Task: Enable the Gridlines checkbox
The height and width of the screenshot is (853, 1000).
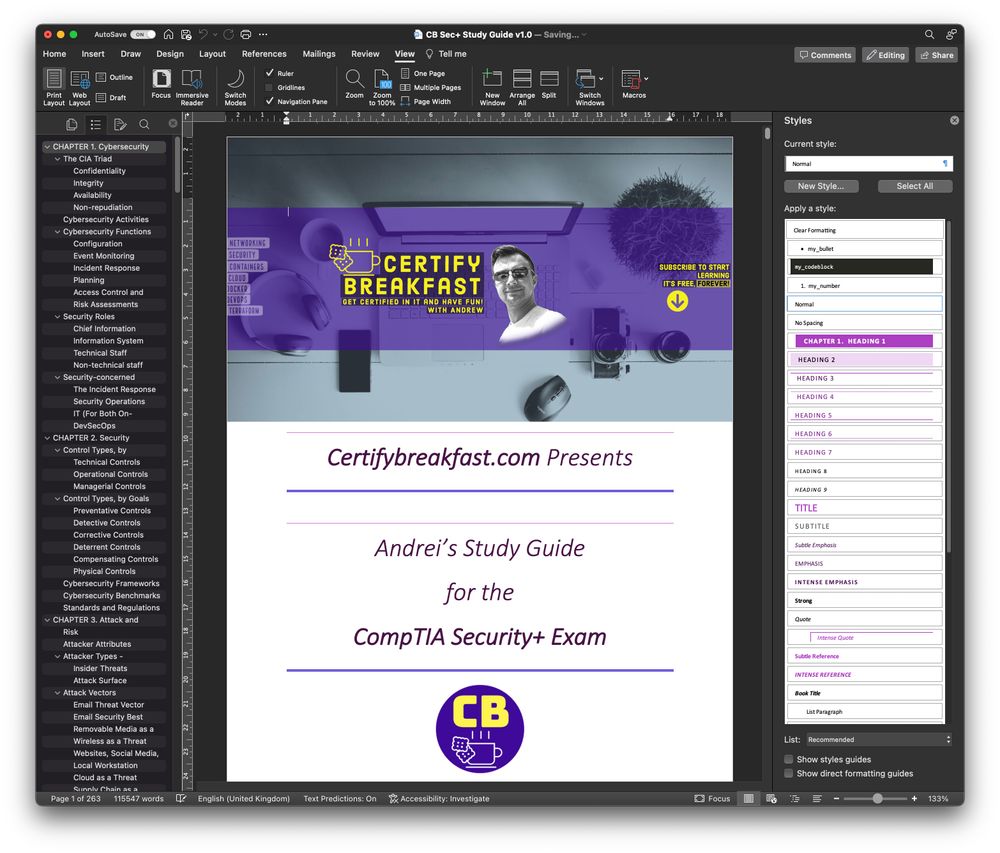Action: [270, 87]
